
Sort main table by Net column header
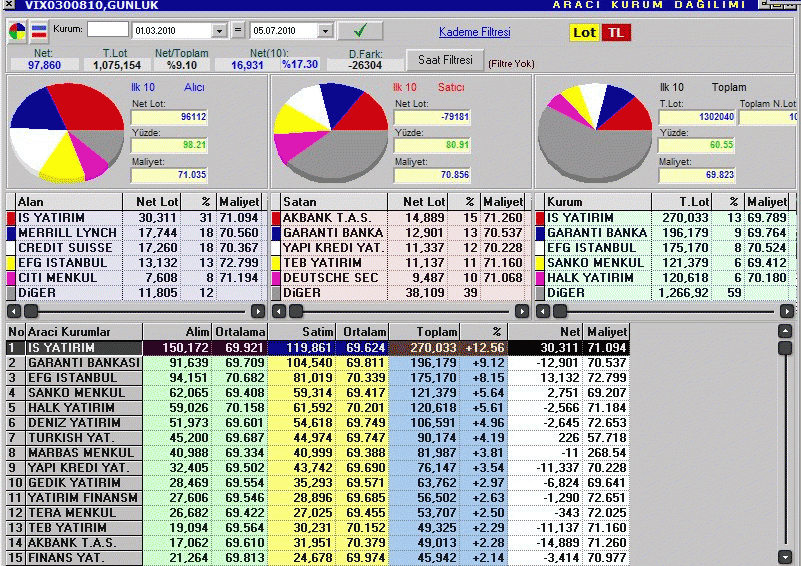tap(545, 332)
